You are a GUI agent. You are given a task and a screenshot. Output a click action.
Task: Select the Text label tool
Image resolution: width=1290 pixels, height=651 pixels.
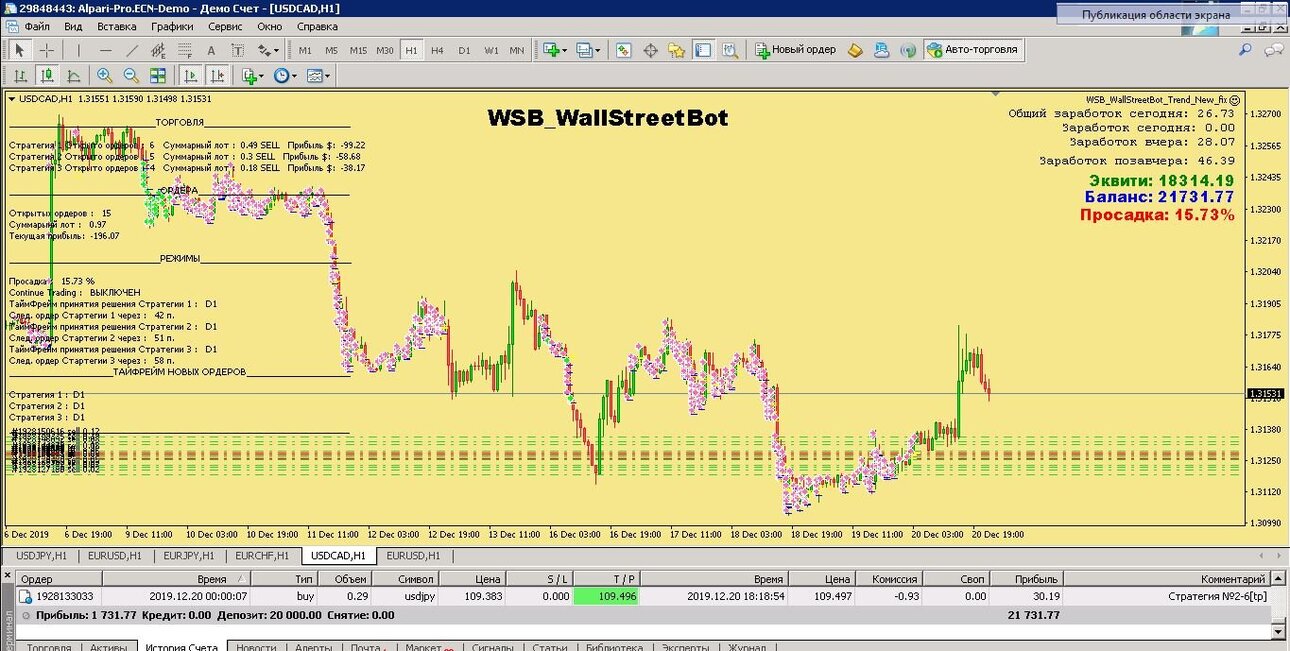pos(237,50)
